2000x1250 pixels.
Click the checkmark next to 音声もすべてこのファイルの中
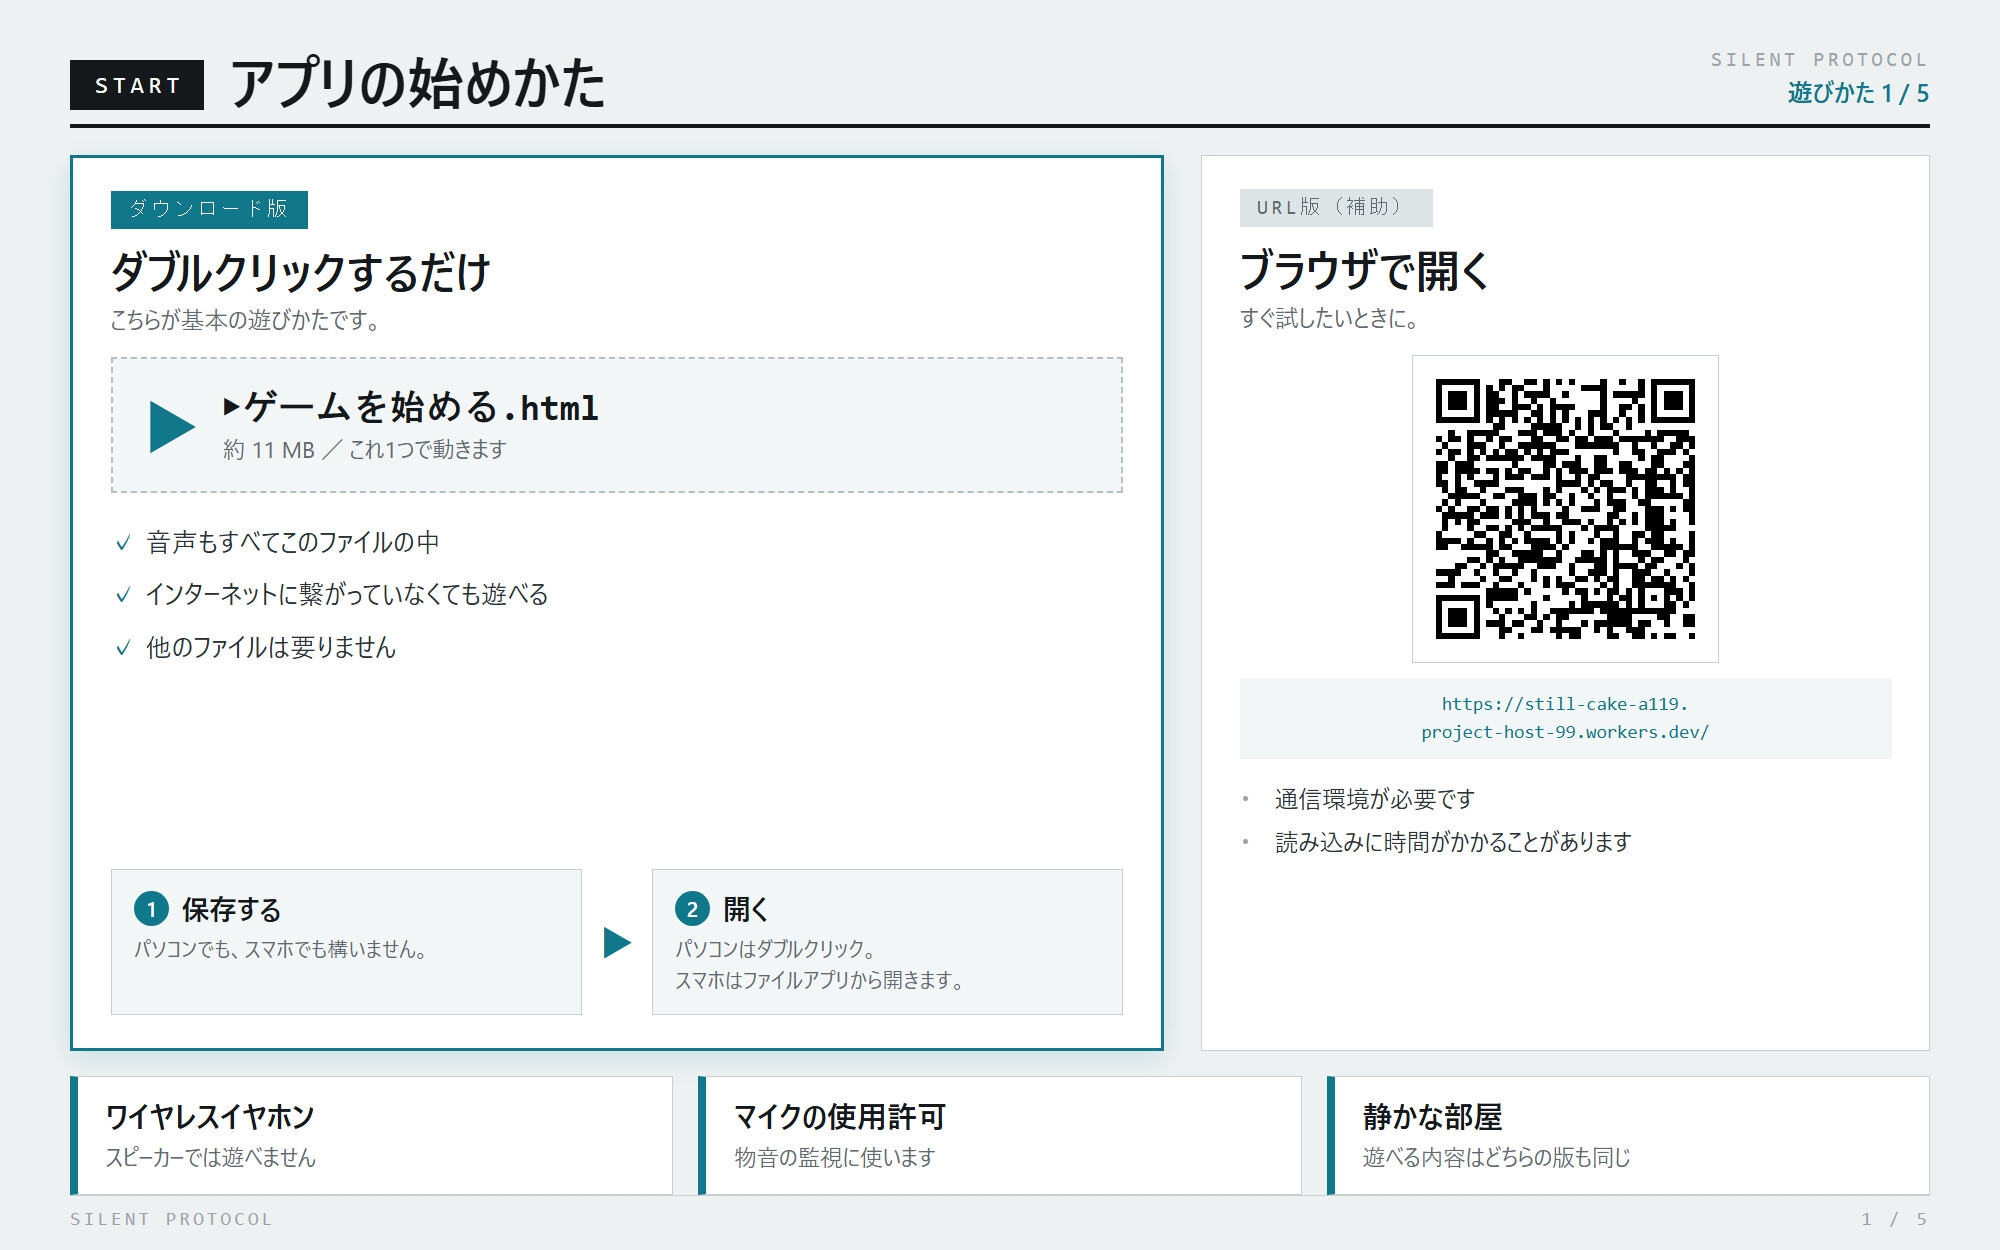point(123,543)
